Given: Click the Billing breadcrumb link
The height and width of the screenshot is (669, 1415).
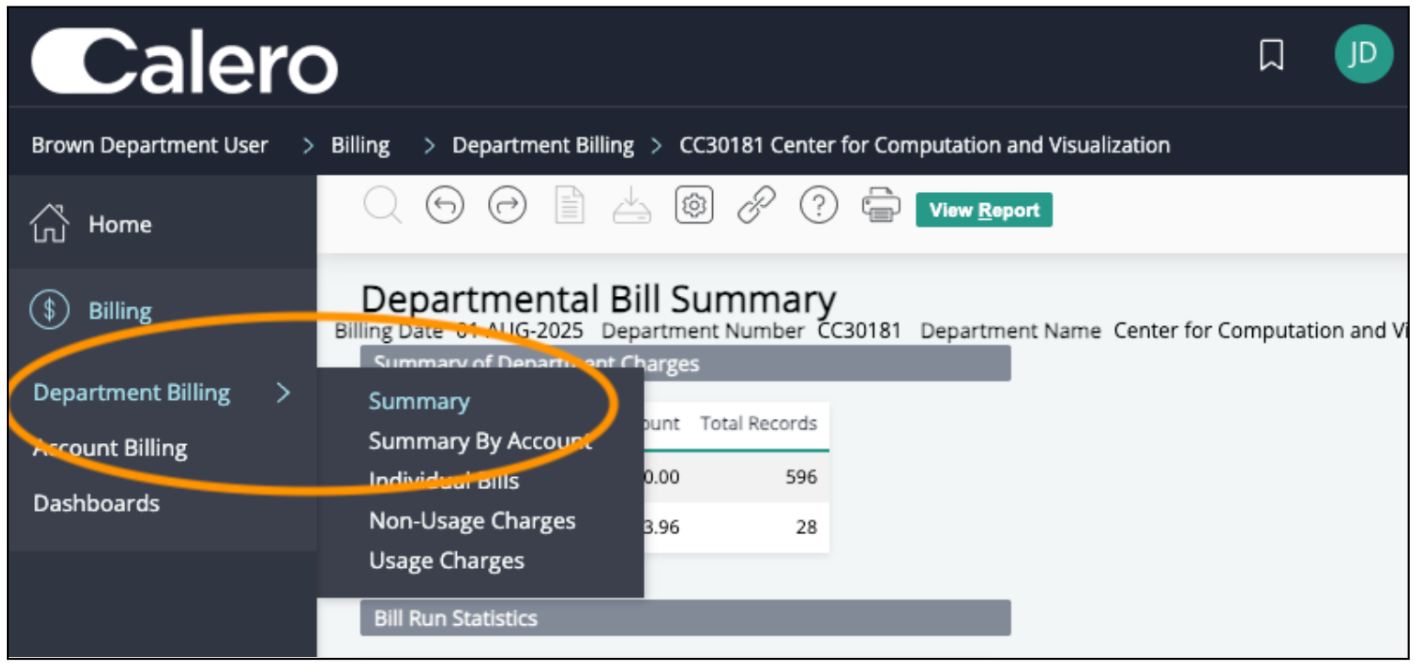Looking at the screenshot, I should 360,145.
